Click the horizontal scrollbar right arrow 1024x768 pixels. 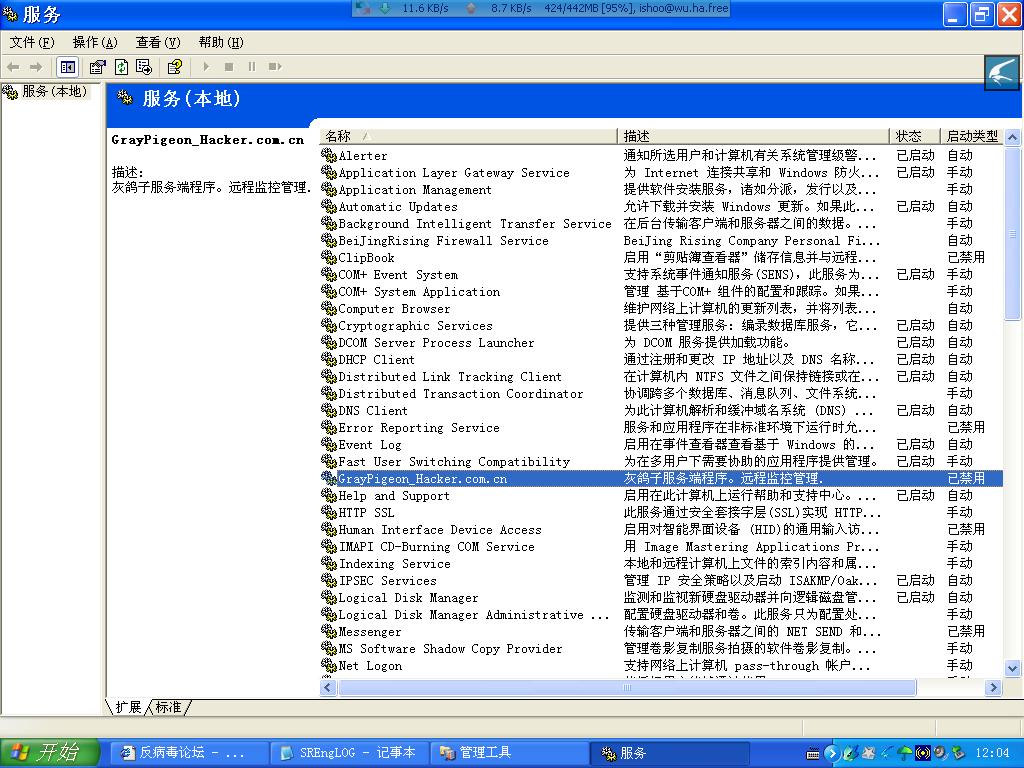[994, 687]
